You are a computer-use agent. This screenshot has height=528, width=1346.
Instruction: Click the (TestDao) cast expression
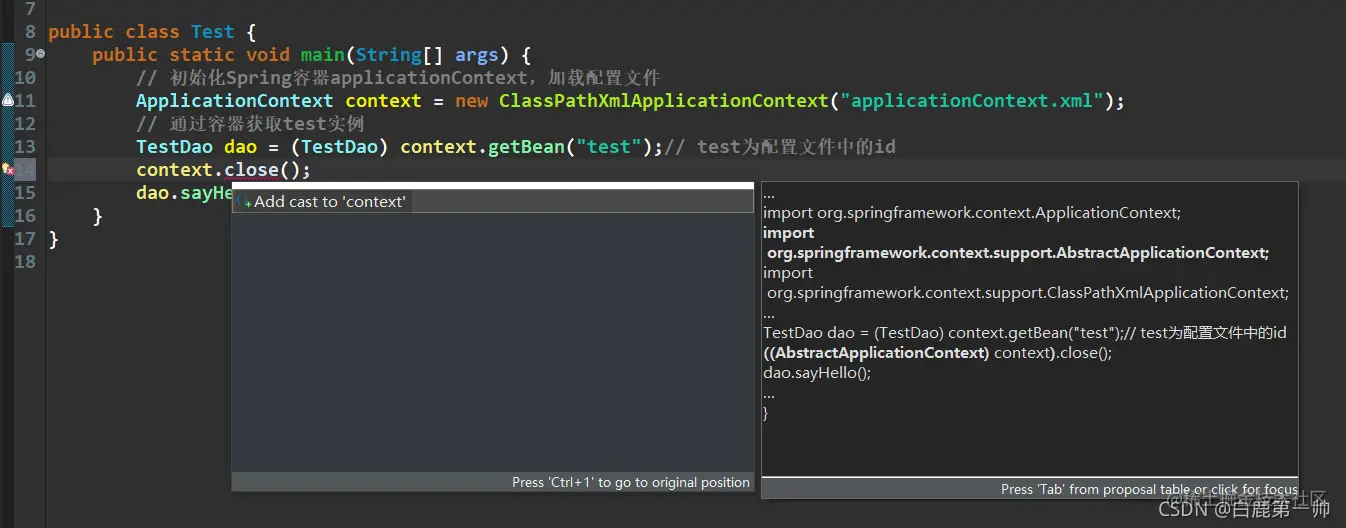click(x=340, y=147)
